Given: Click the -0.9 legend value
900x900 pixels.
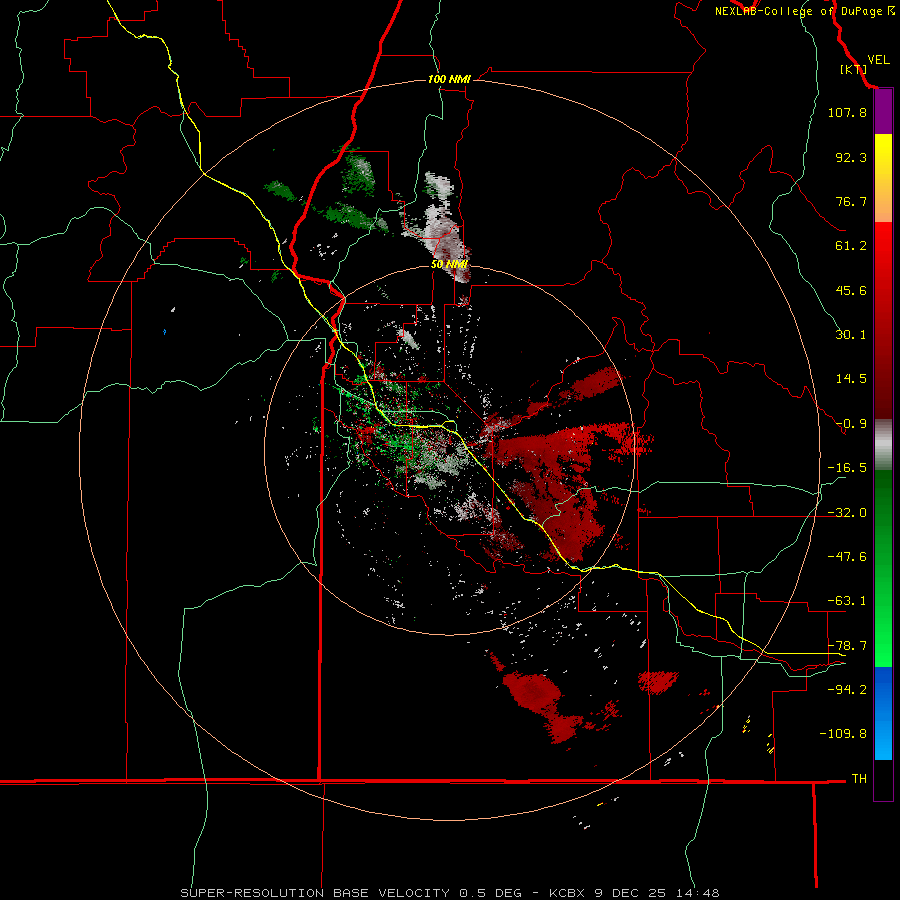Looking at the screenshot, I should (851, 424).
